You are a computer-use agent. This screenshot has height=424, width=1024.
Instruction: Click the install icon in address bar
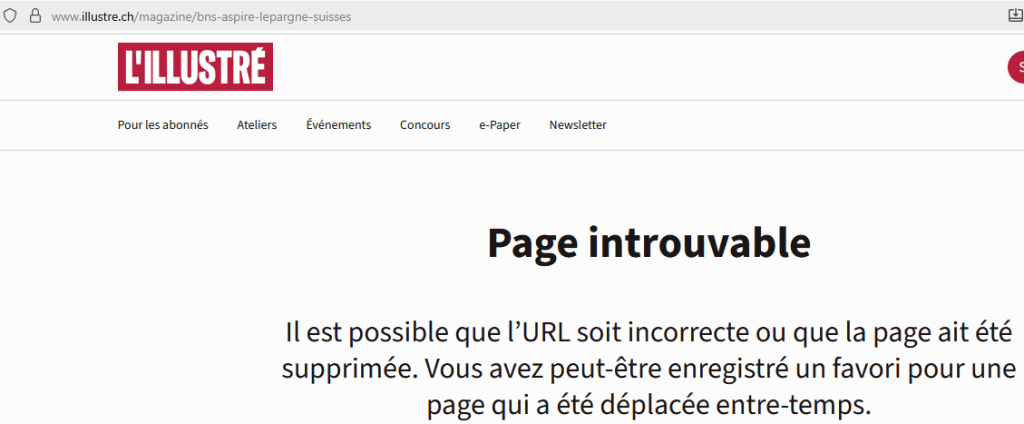pyautogui.click(x=1013, y=16)
